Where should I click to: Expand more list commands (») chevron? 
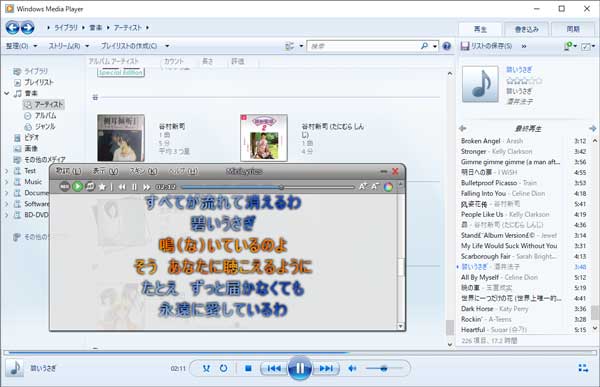tap(524, 46)
